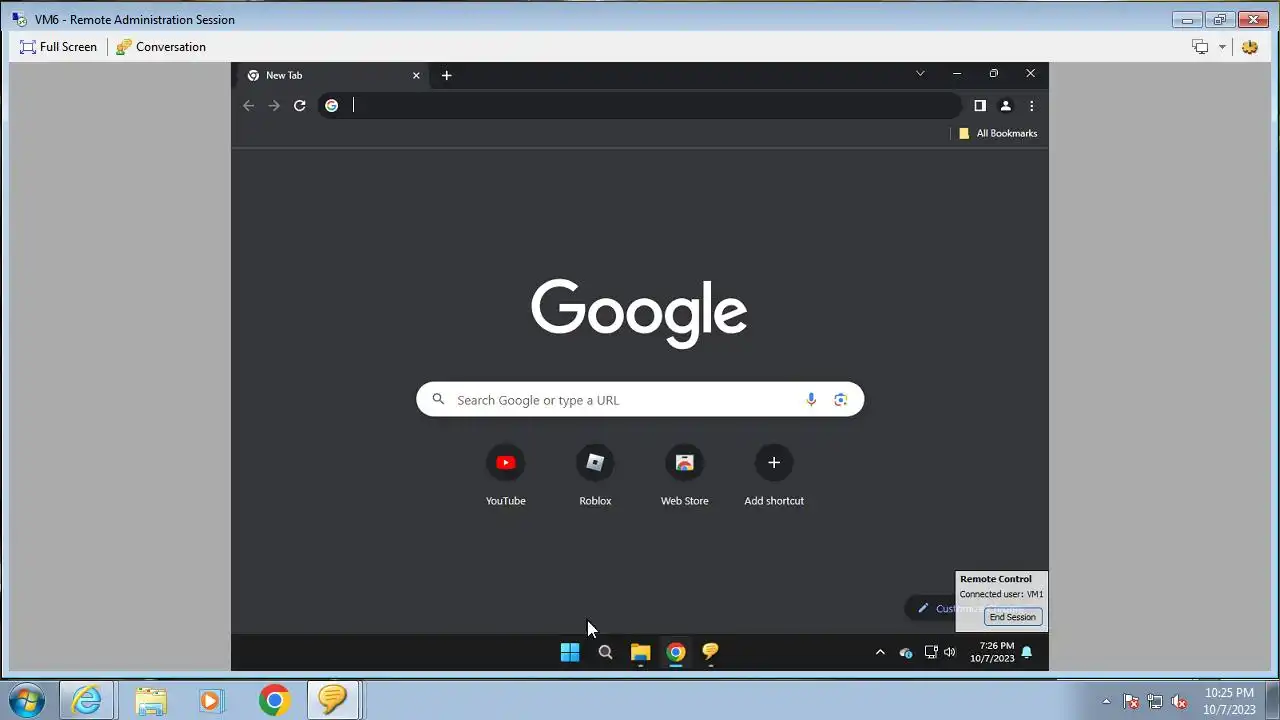Screen dimensions: 1280x720
Task: Launch Chrome from the local taskbar
Action: pyautogui.click(x=274, y=701)
